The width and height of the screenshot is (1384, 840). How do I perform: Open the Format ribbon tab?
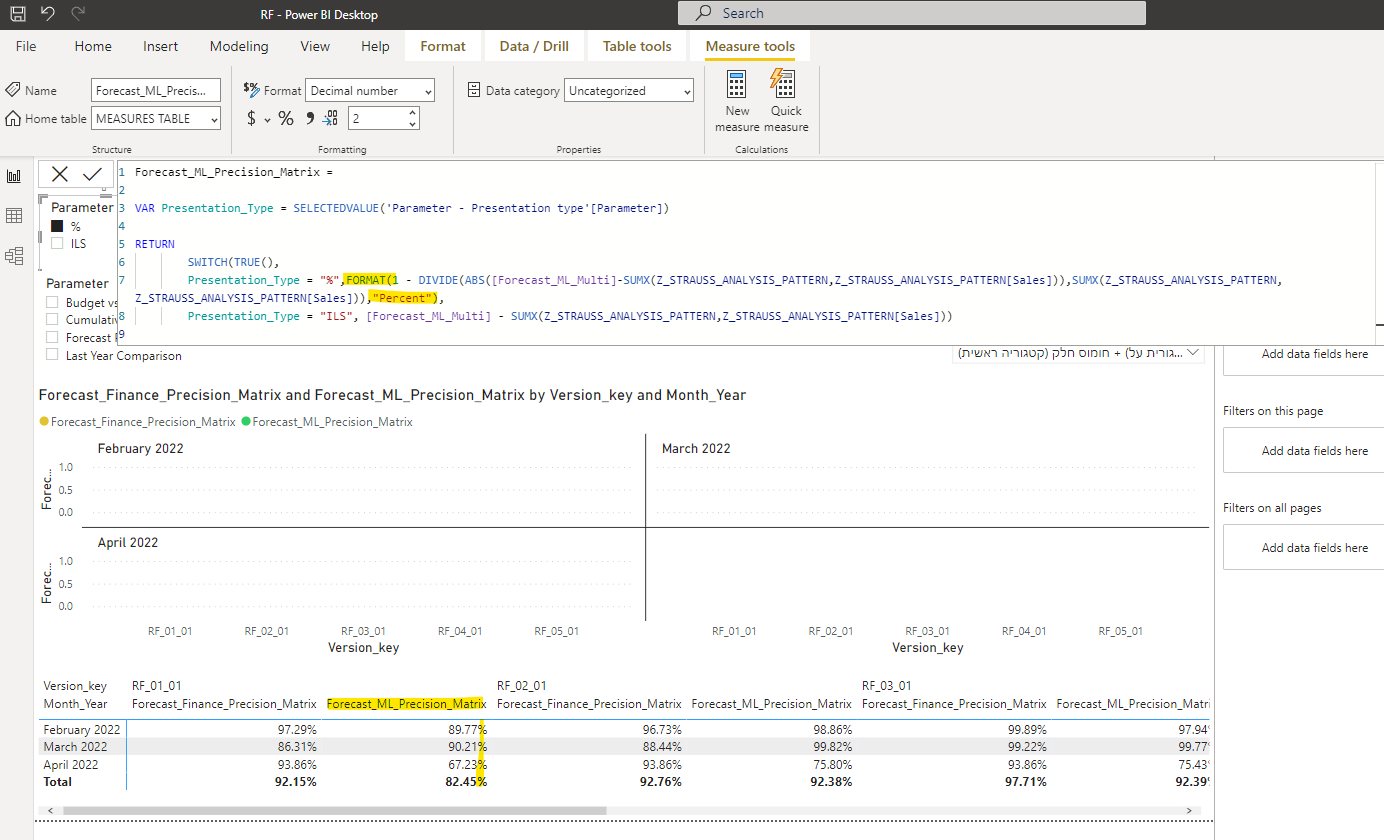443,46
